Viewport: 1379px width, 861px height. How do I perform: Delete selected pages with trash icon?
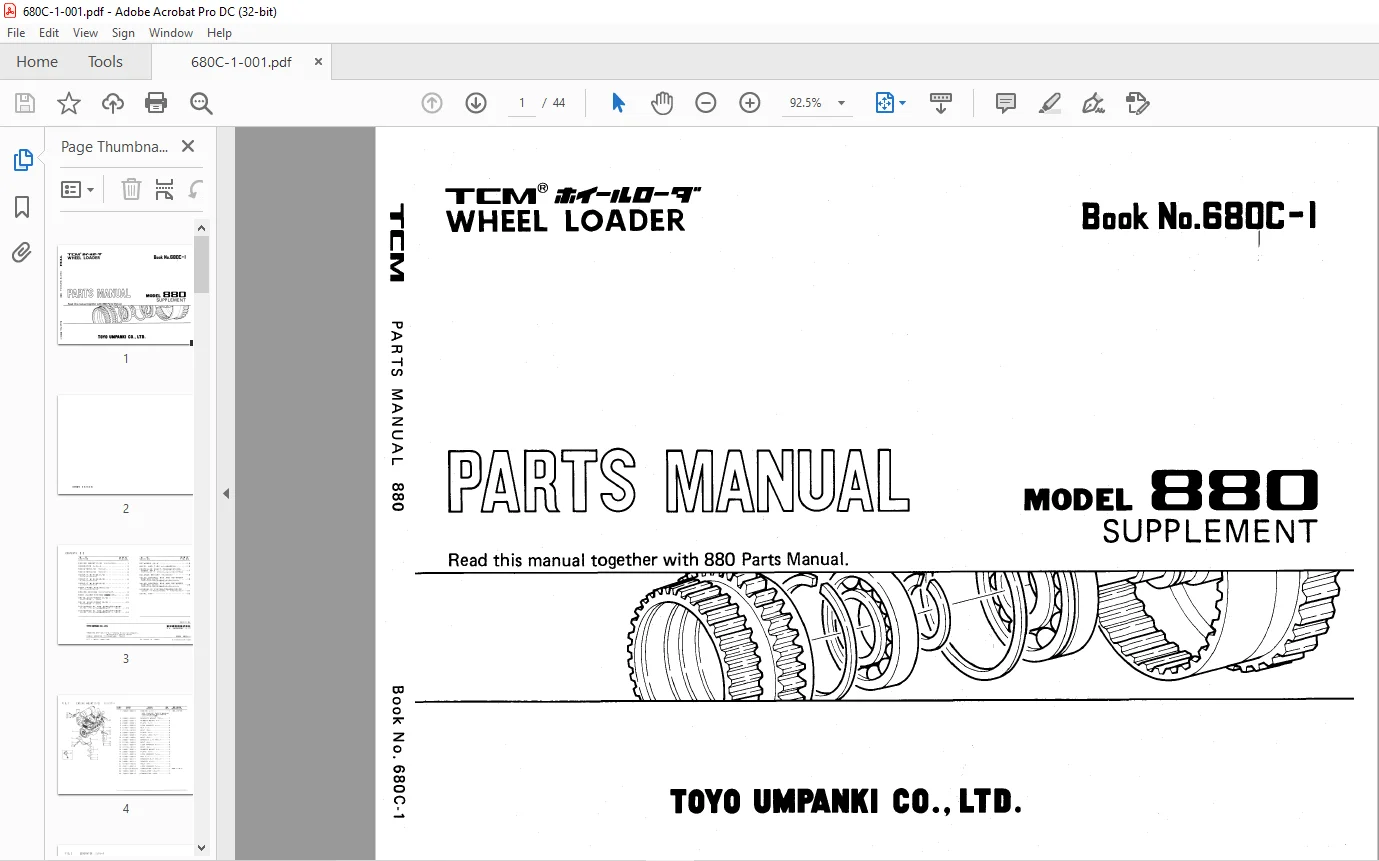[131, 189]
